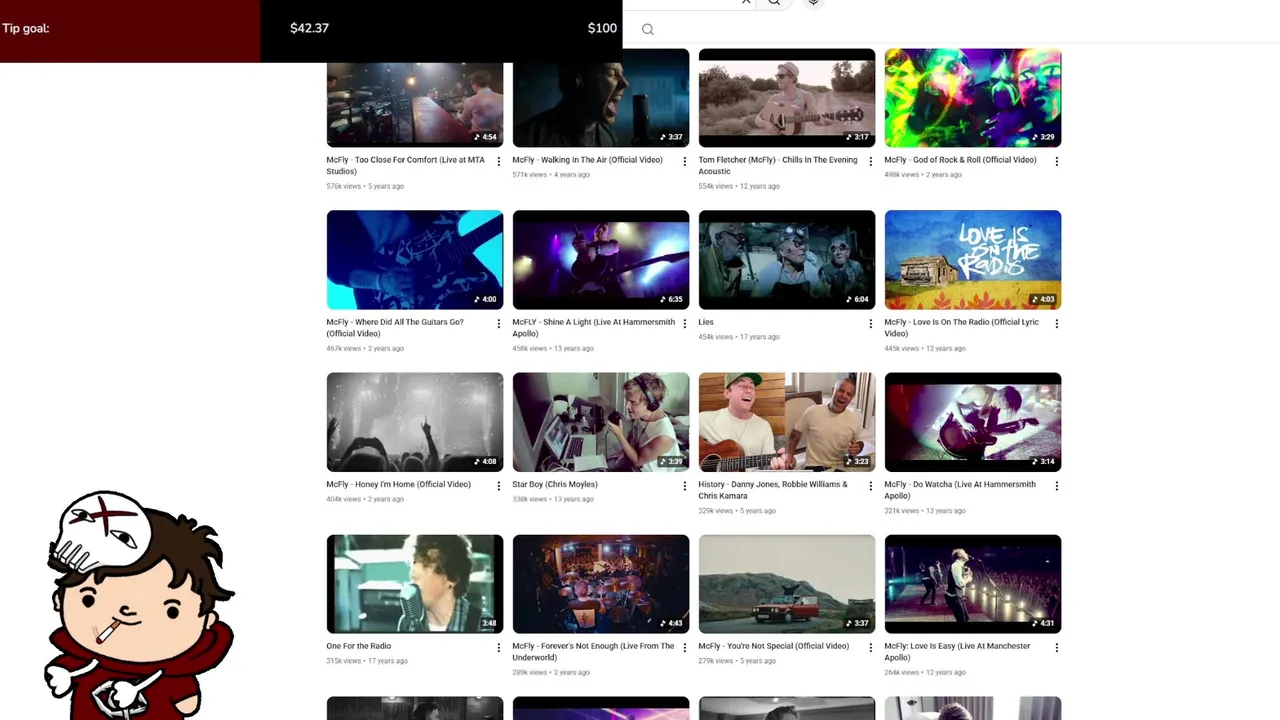
Task: Open title link McFly - You're Not Special
Action: click(773, 646)
